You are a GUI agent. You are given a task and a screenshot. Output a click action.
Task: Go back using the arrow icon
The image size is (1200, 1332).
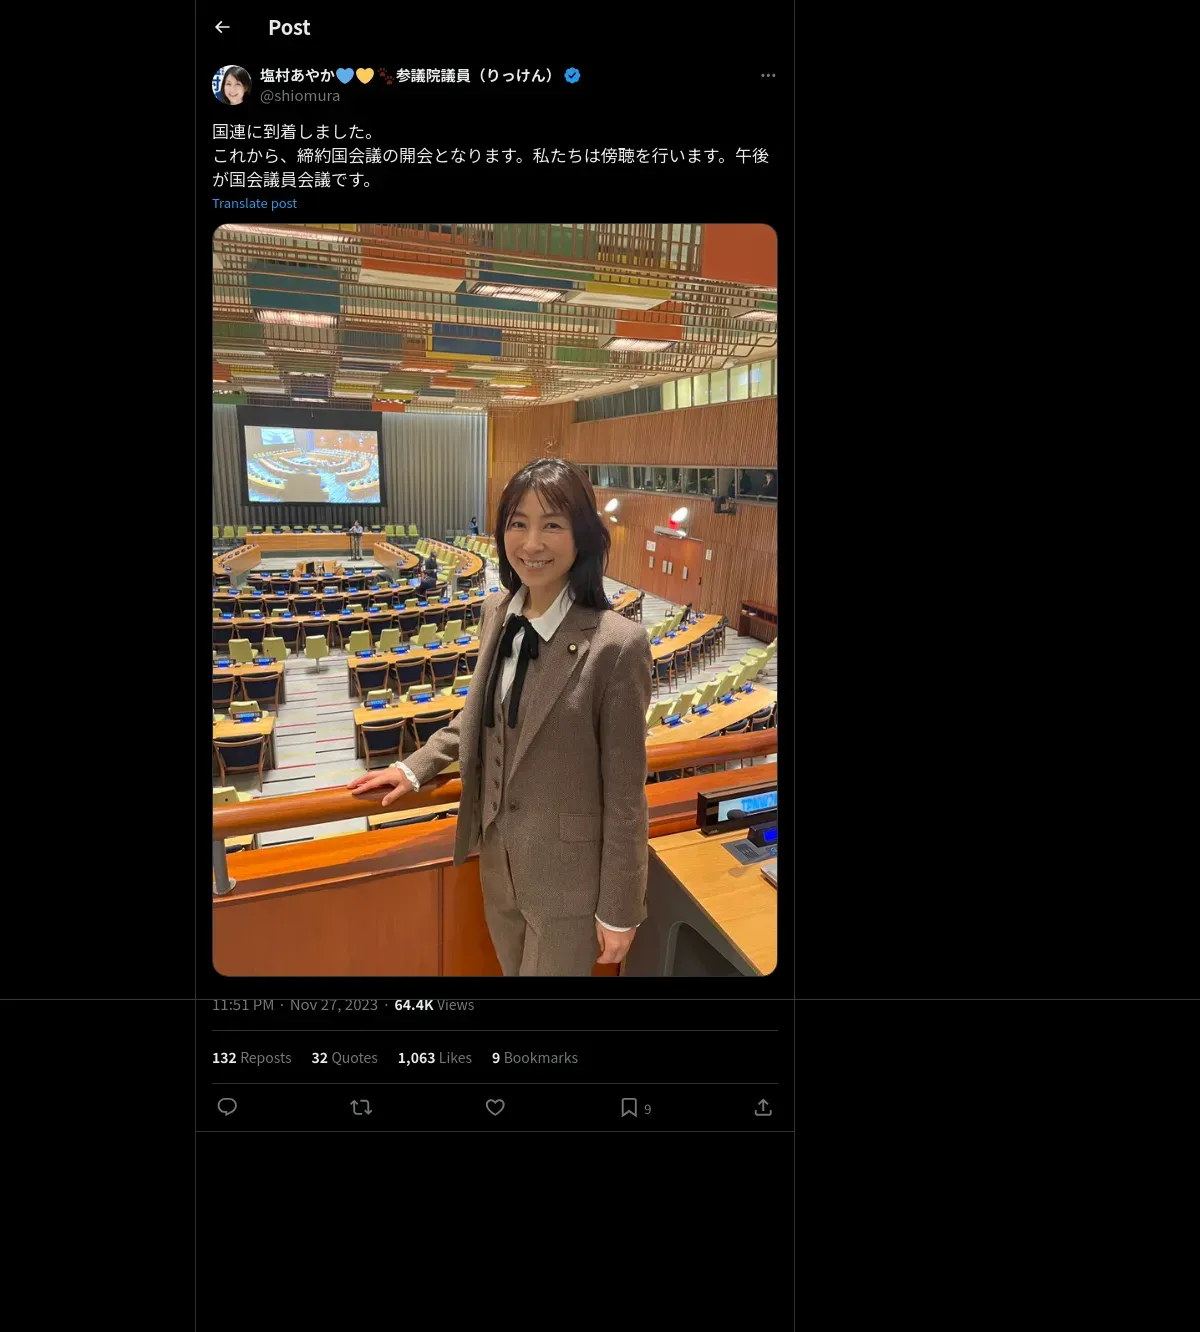click(x=222, y=27)
